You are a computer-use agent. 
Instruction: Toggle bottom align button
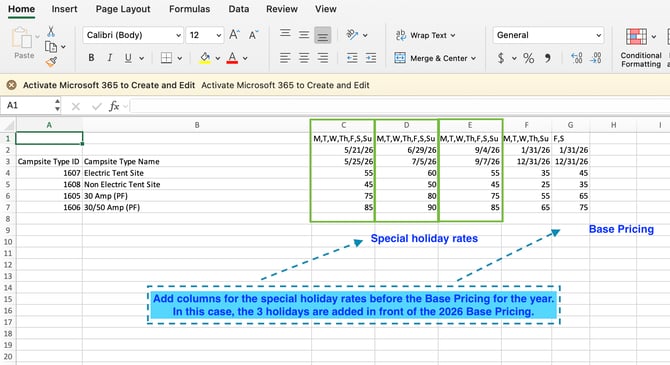(323, 35)
